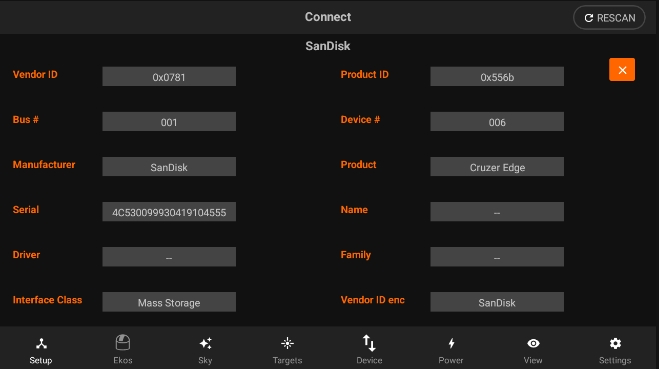Click the Serial label
Screen dimensions: 659x369
coord(26,209)
